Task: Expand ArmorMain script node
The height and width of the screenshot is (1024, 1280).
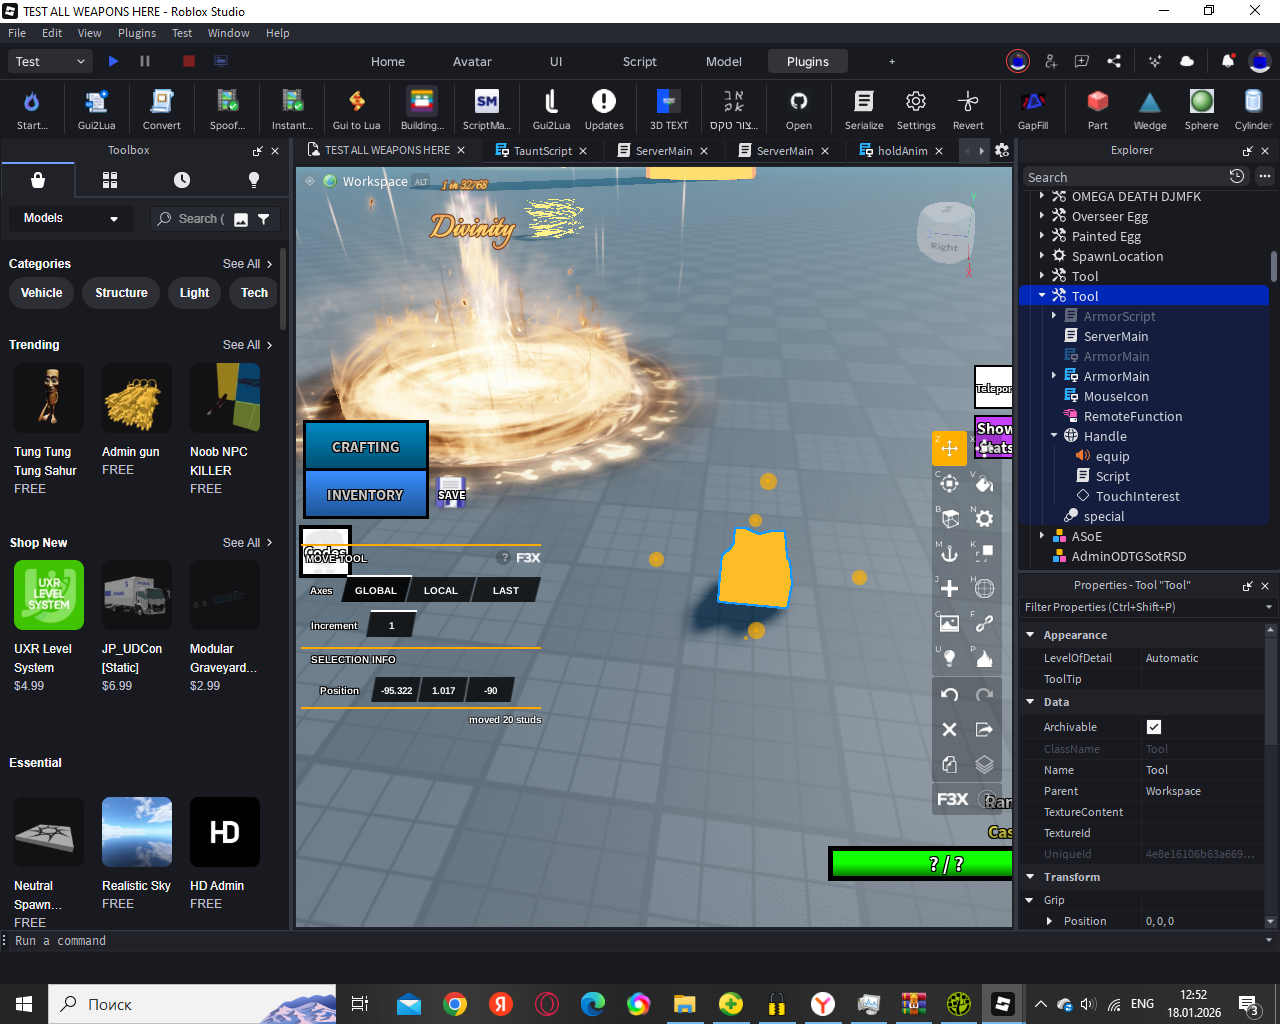Action: coord(1054,376)
